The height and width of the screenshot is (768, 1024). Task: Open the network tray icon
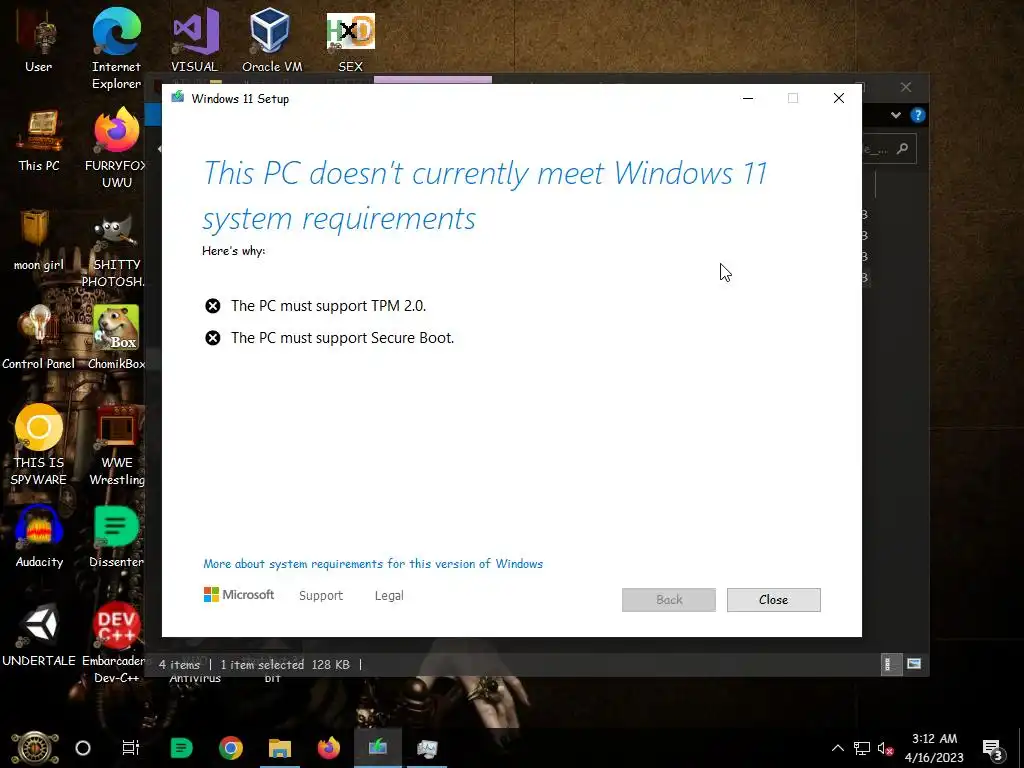click(862, 748)
